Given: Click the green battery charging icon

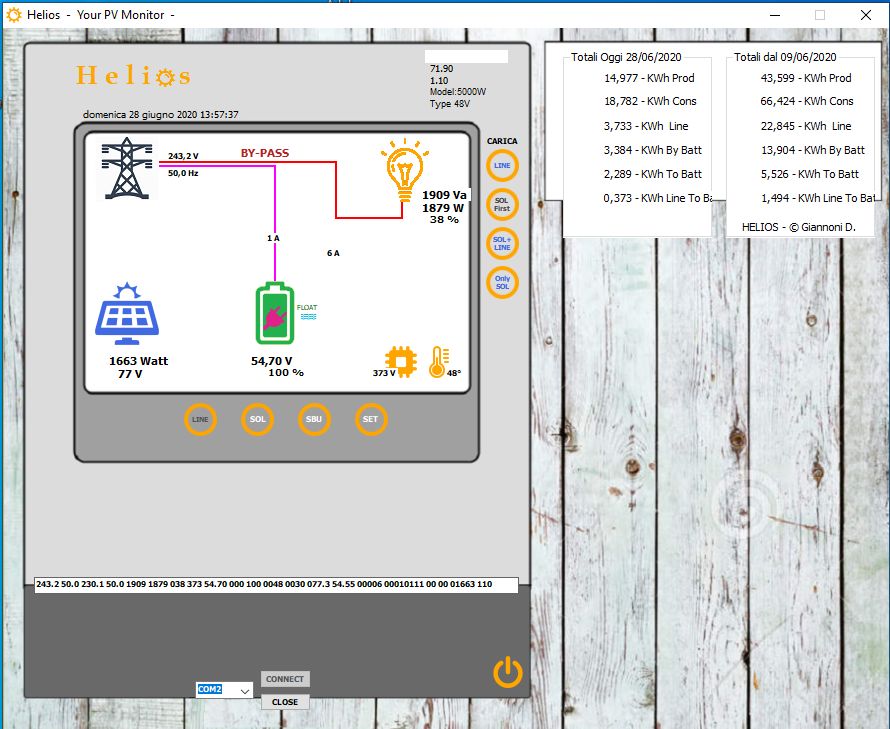Looking at the screenshot, I should pyautogui.click(x=275, y=313).
